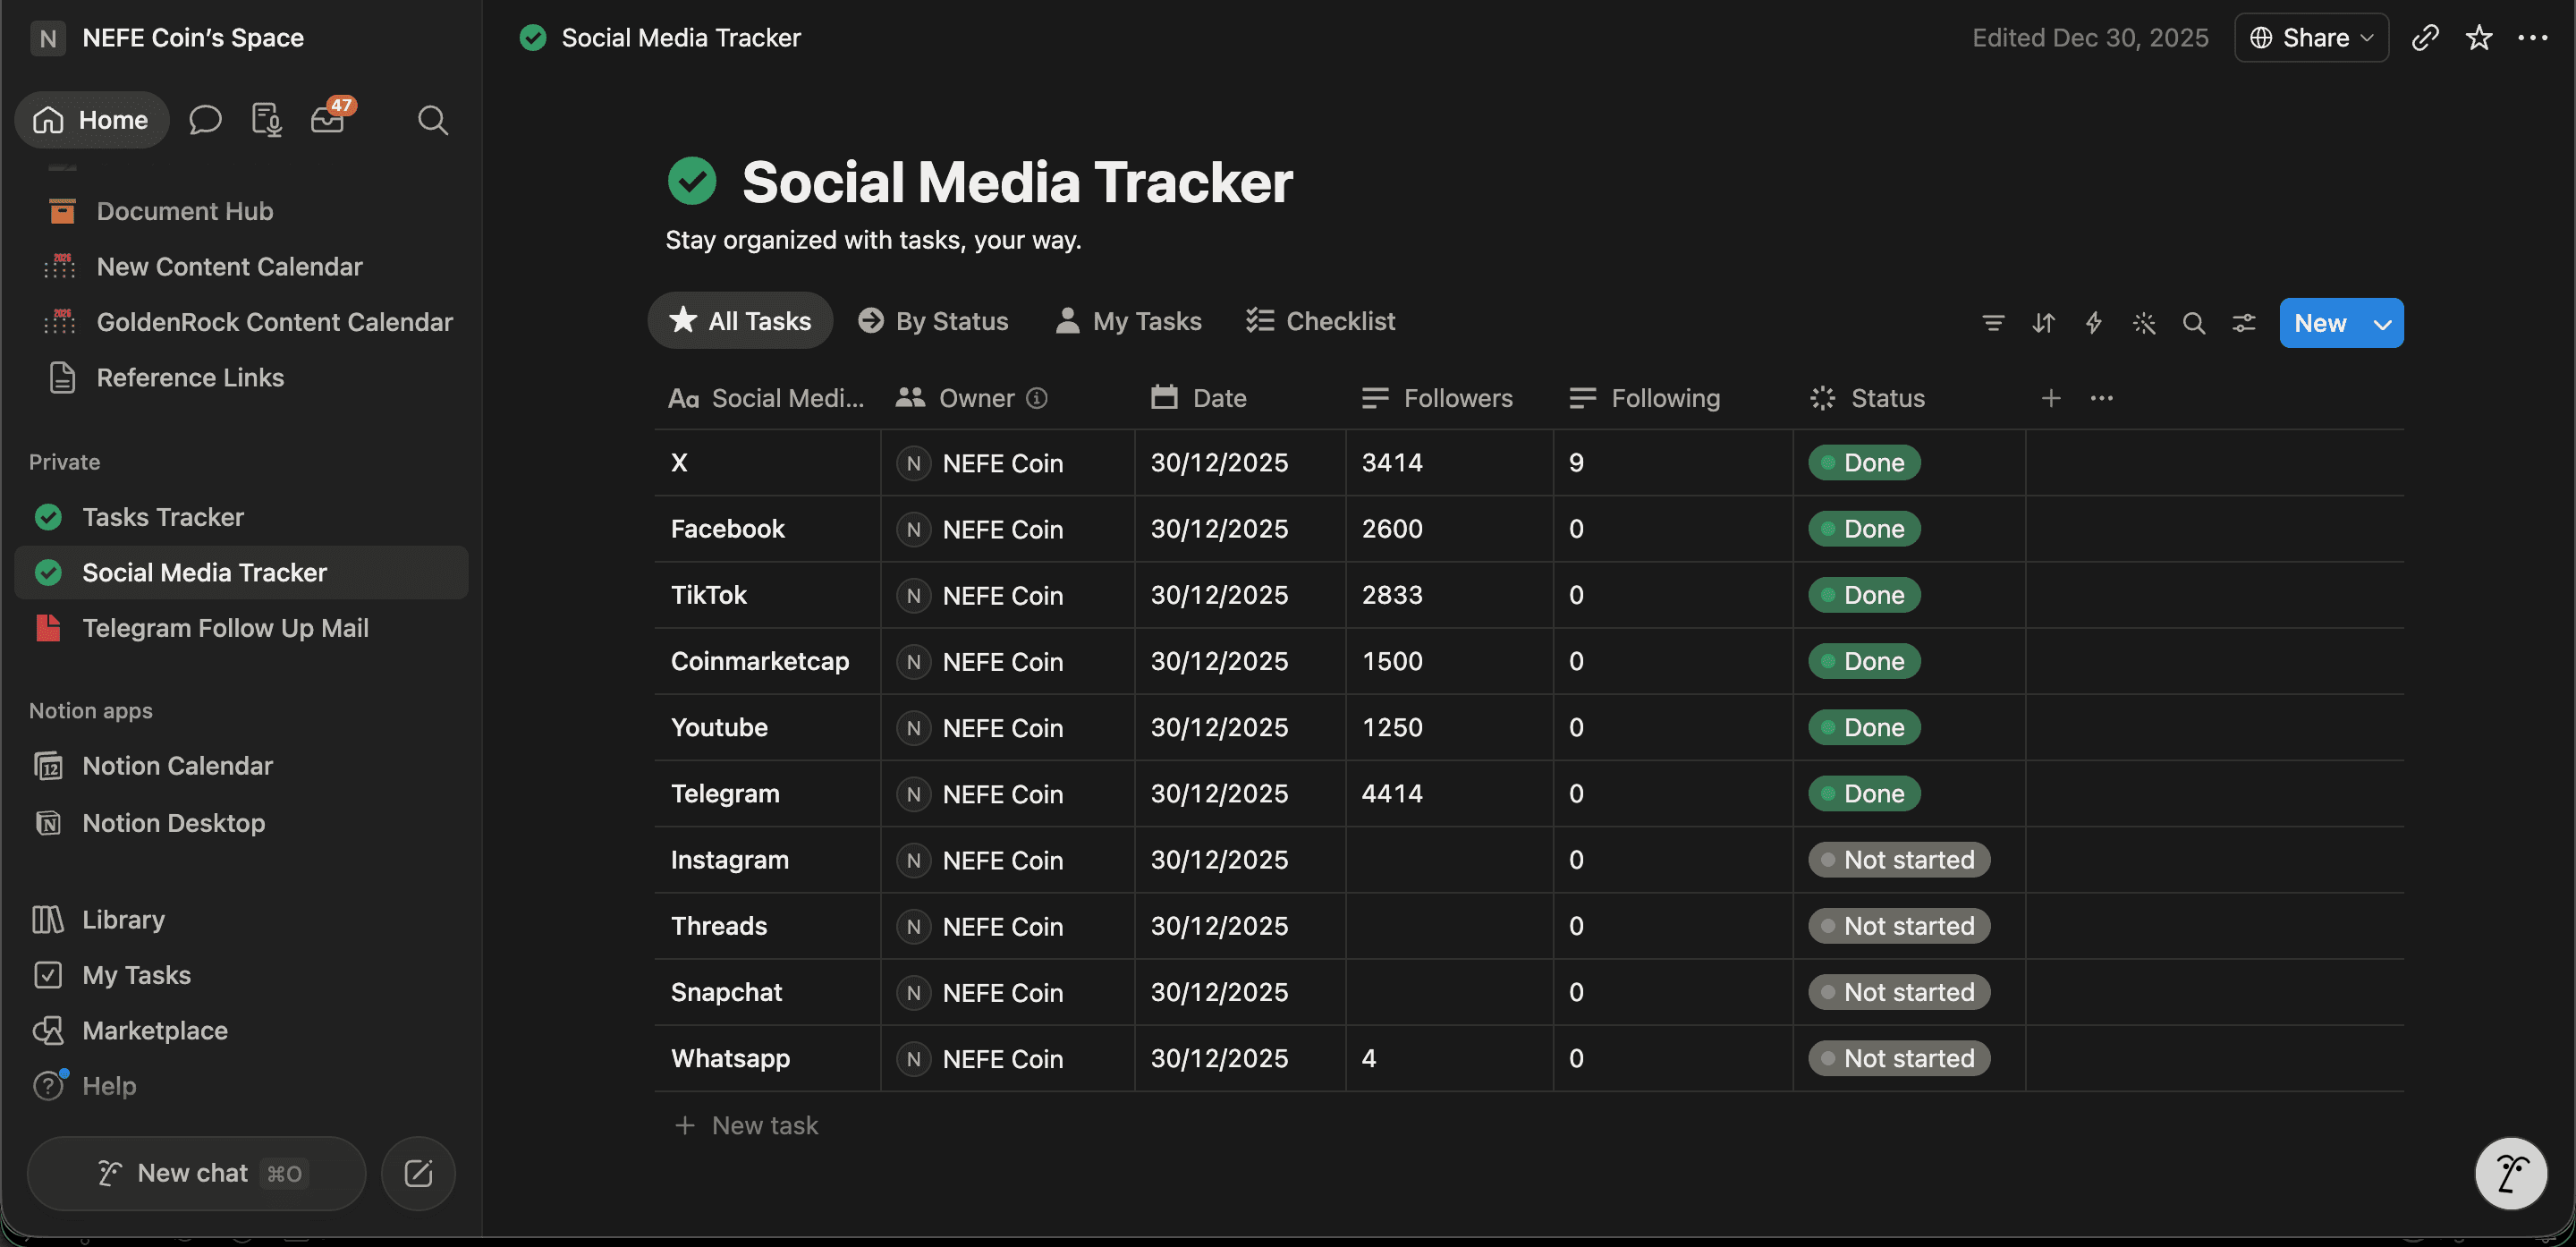Viewport: 2576px width, 1247px height.
Task: Click the filter icon in database toolbar
Action: click(1993, 323)
